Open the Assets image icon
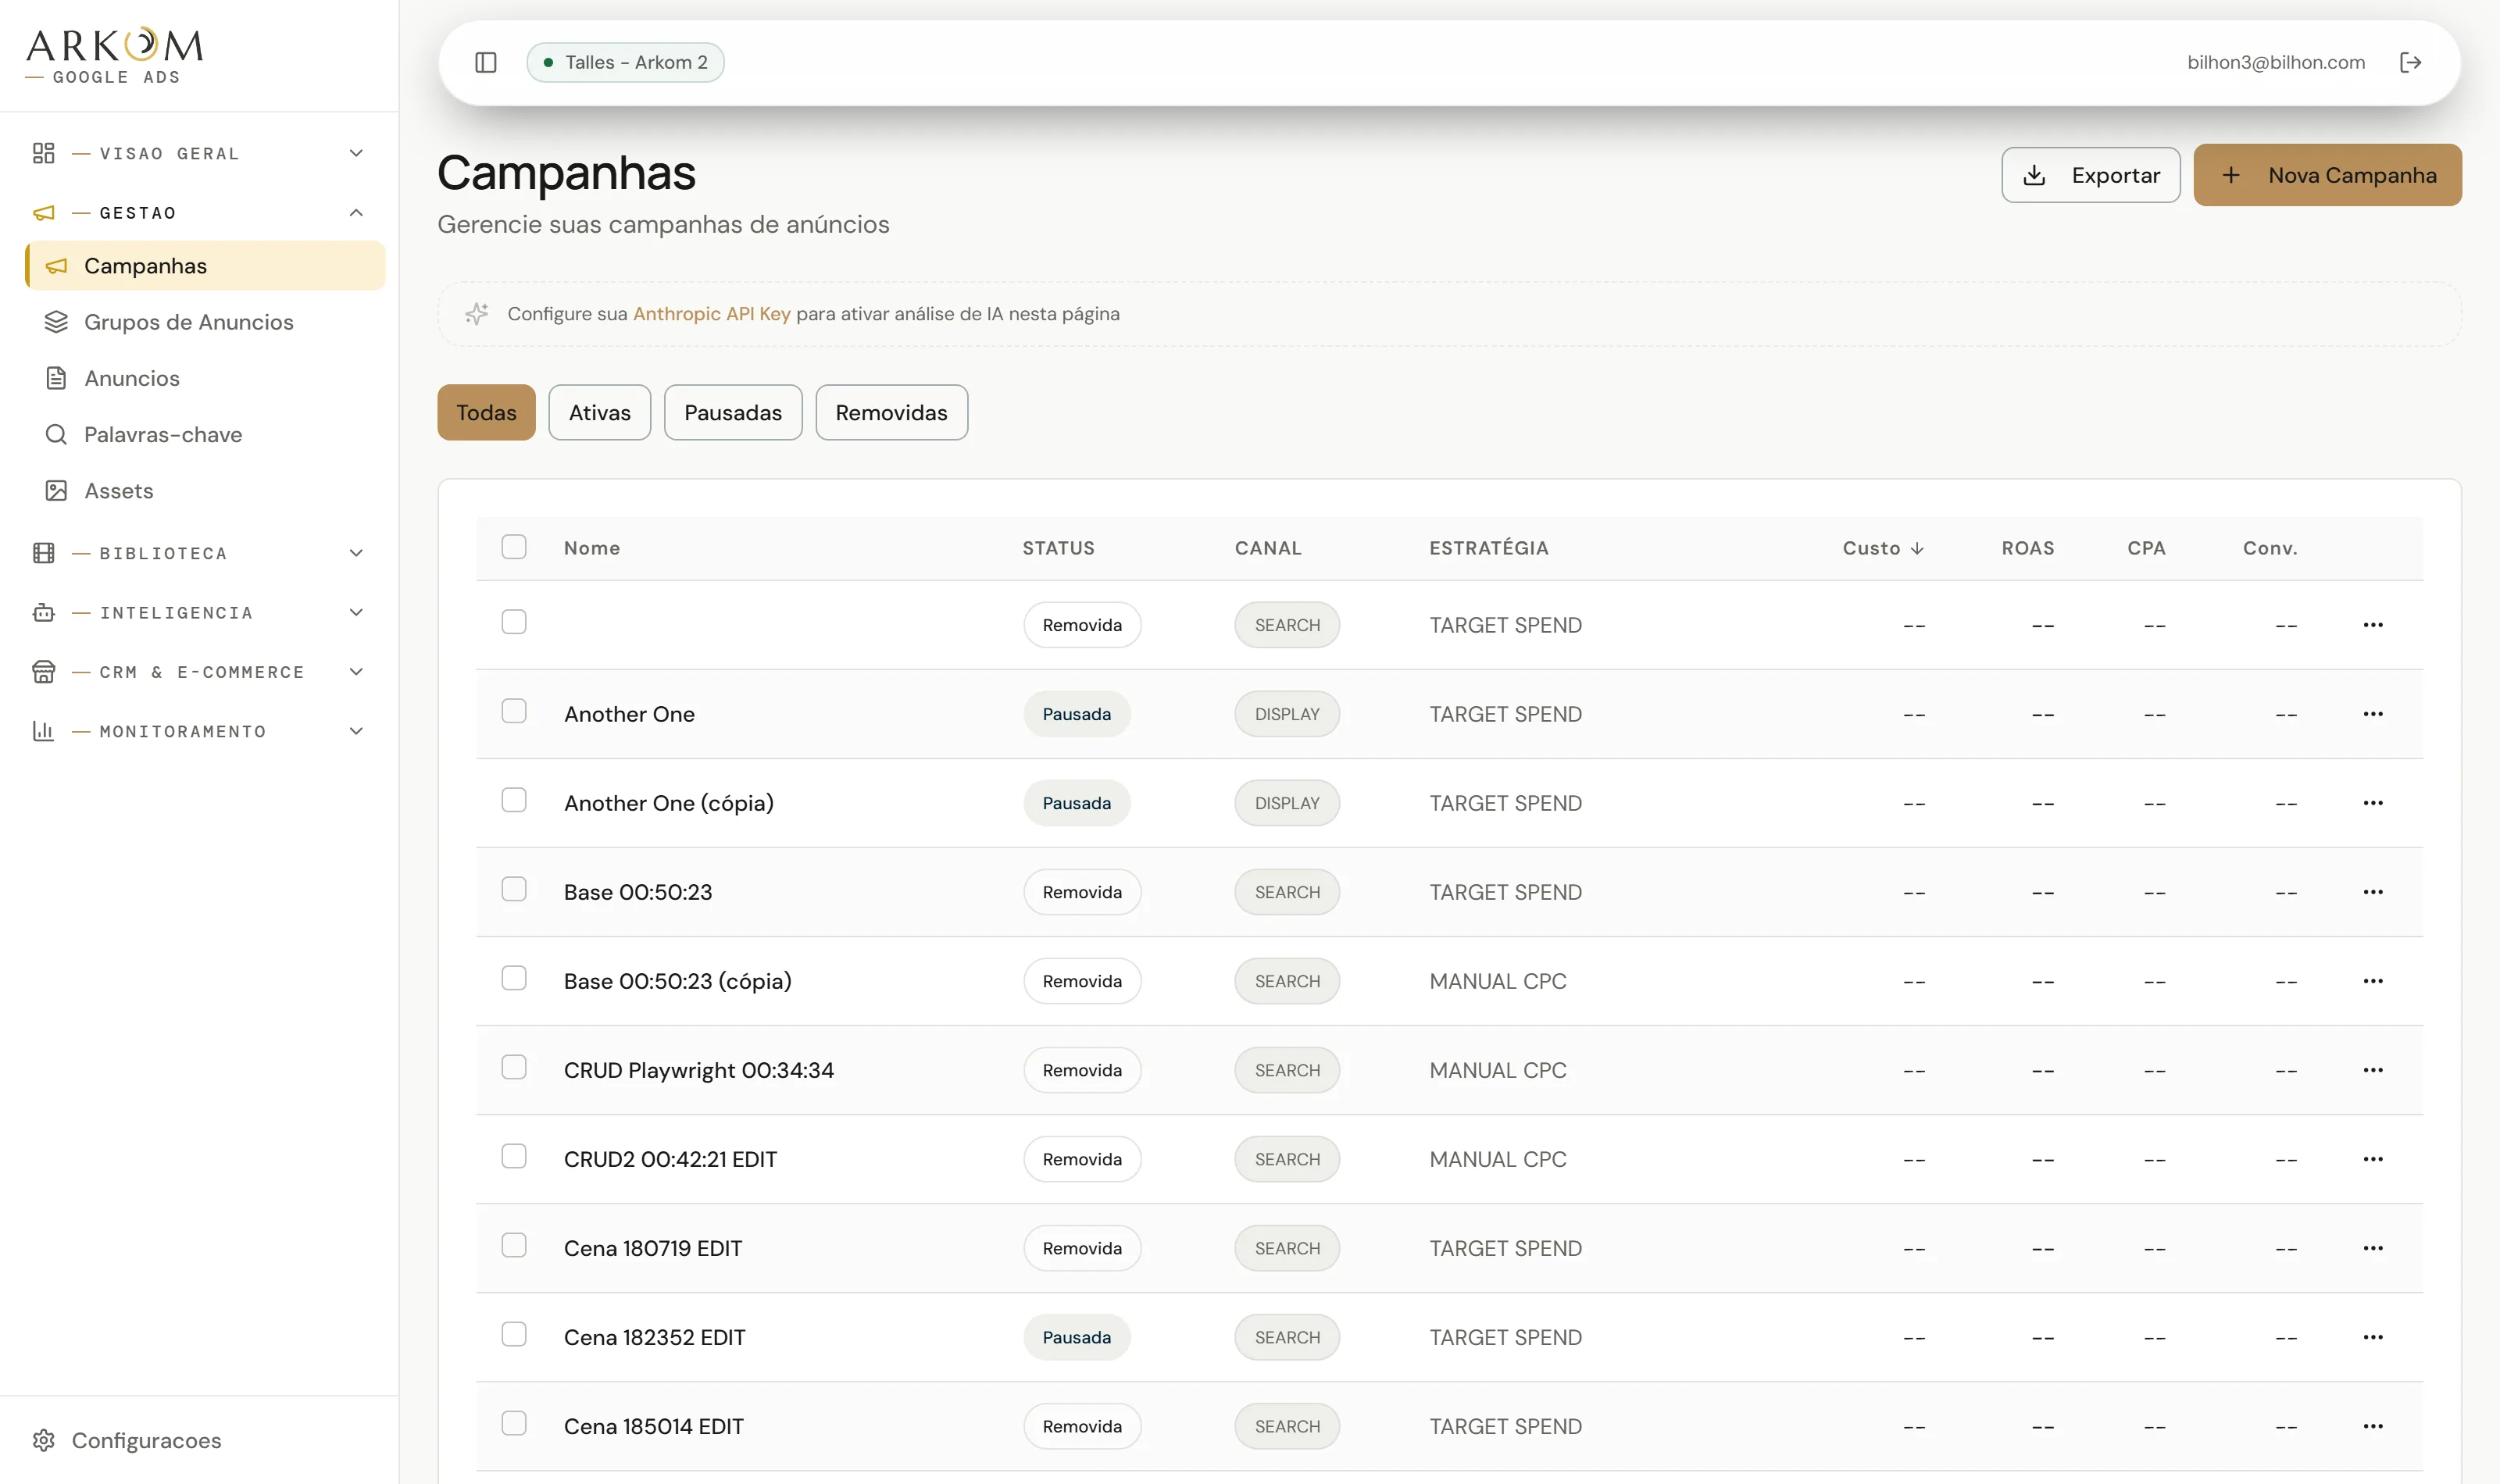The image size is (2500, 1484). pyautogui.click(x=56, y=491)
